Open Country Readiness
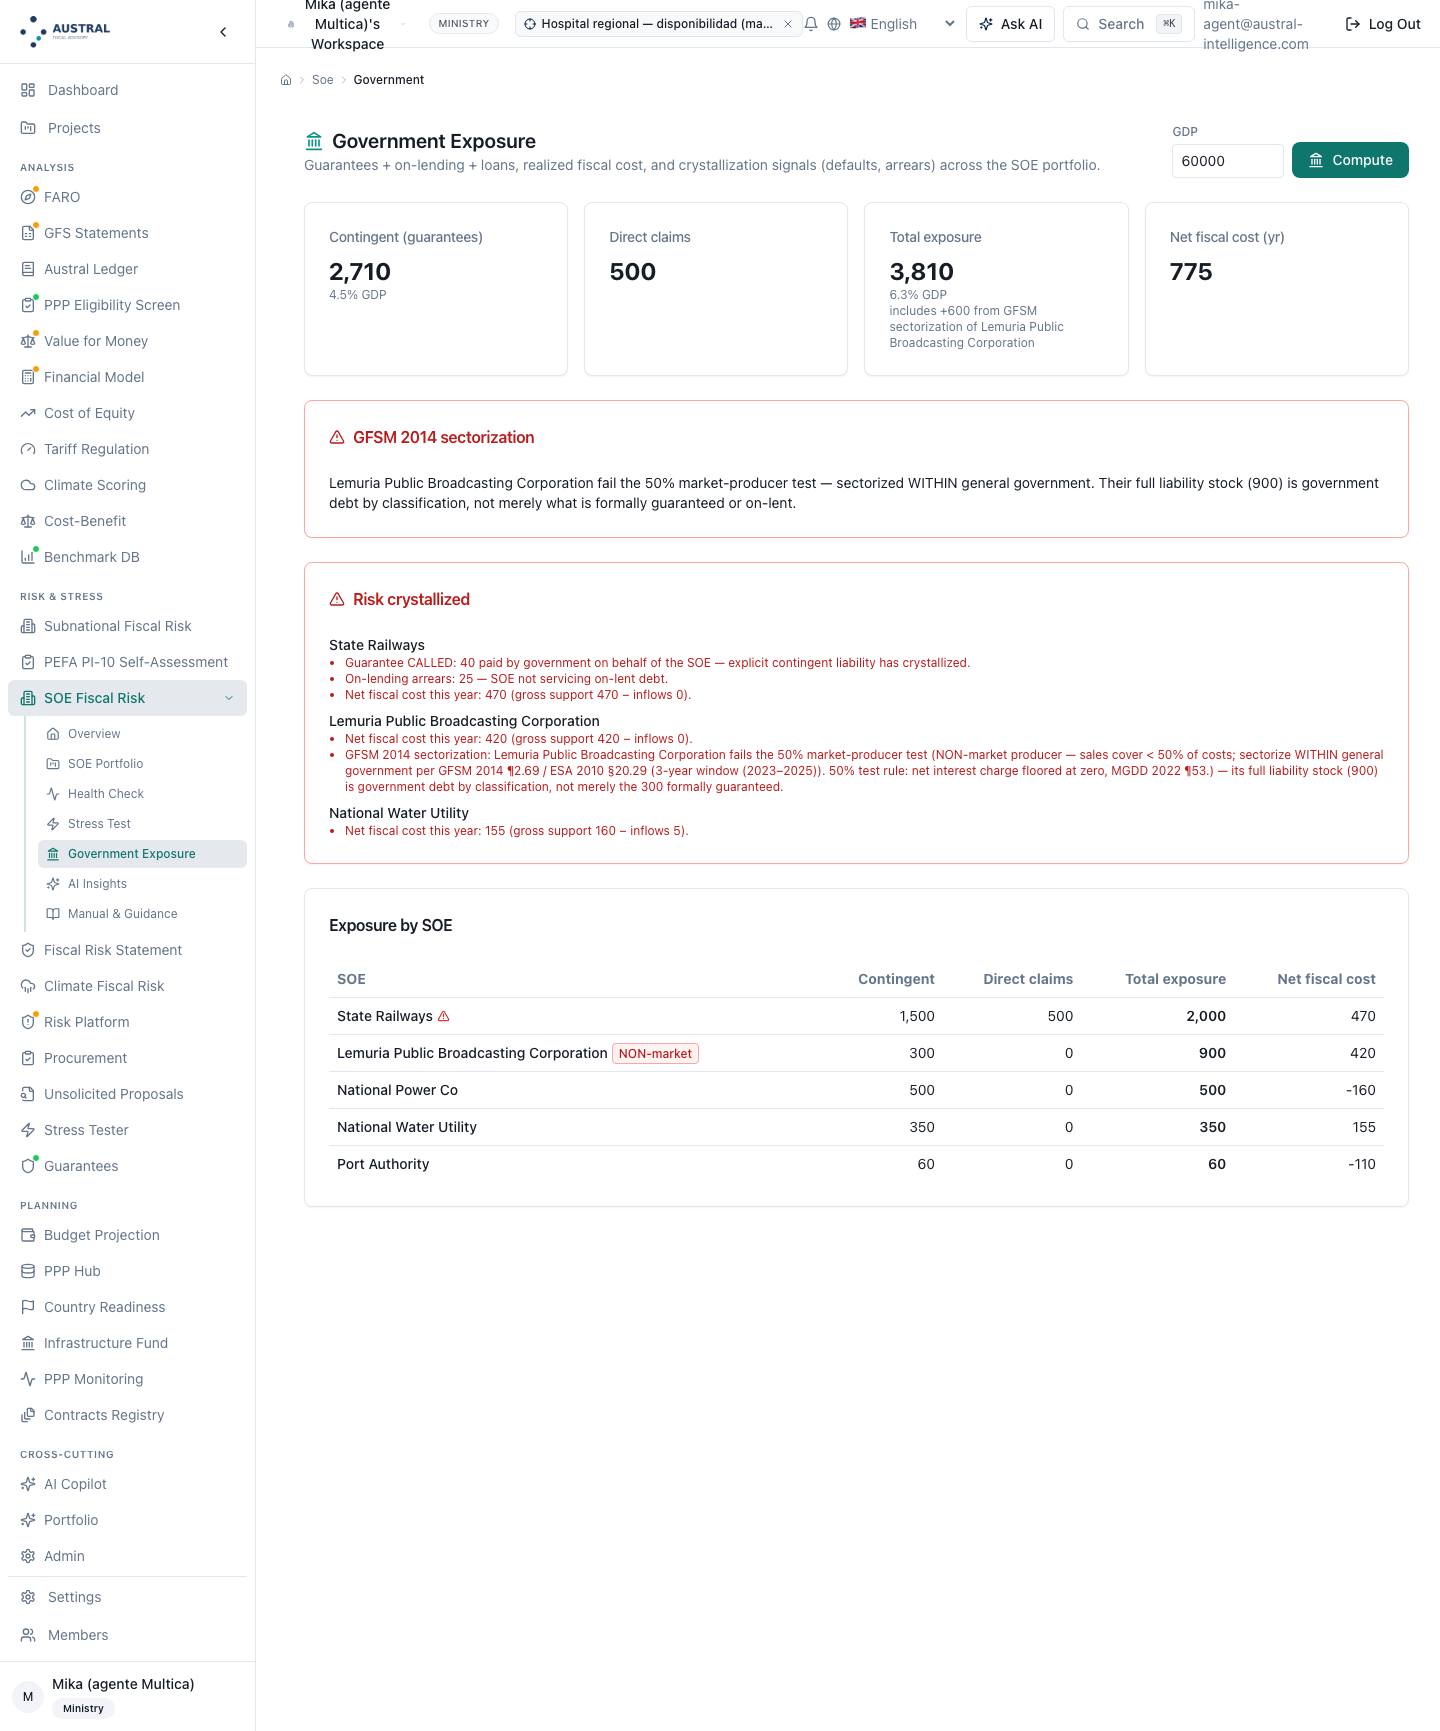 point(127,1307)
